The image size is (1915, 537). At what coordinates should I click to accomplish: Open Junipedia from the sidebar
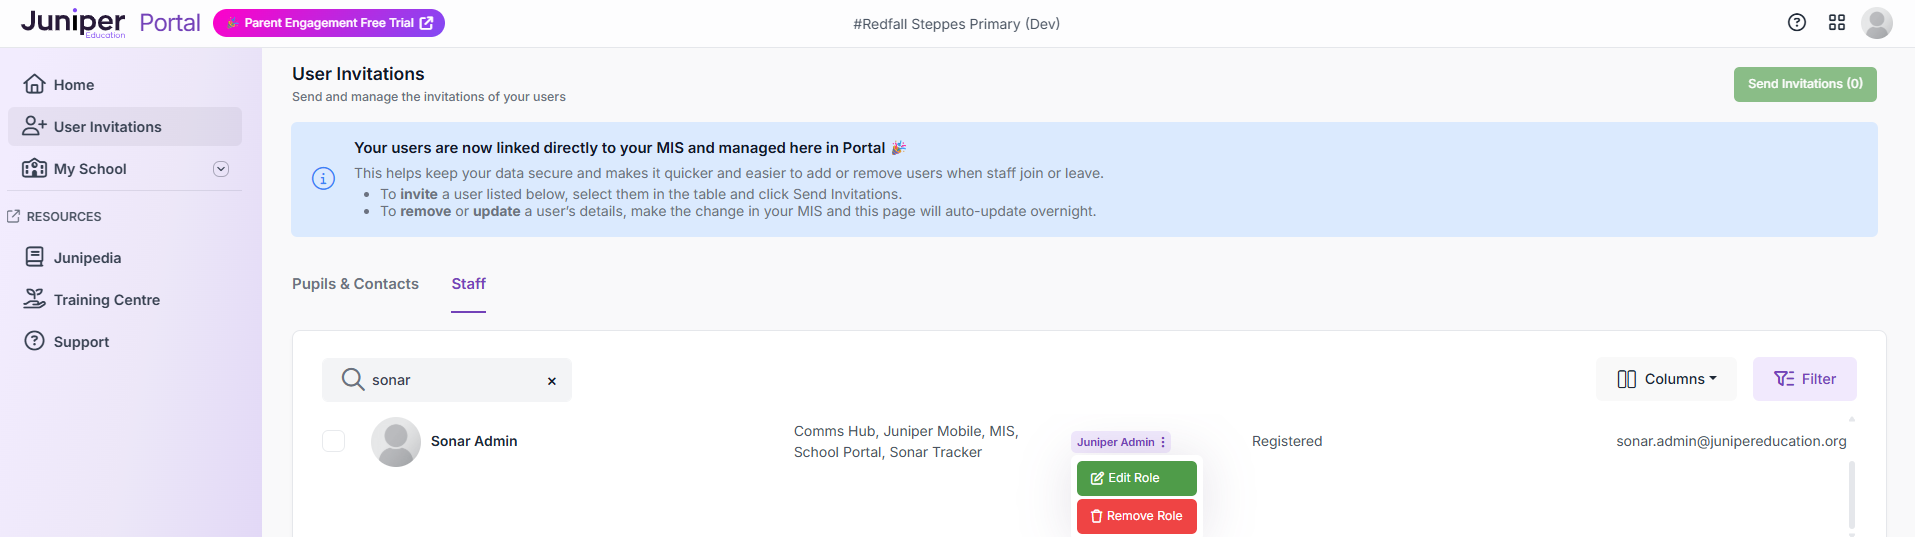tap(87, 258)
